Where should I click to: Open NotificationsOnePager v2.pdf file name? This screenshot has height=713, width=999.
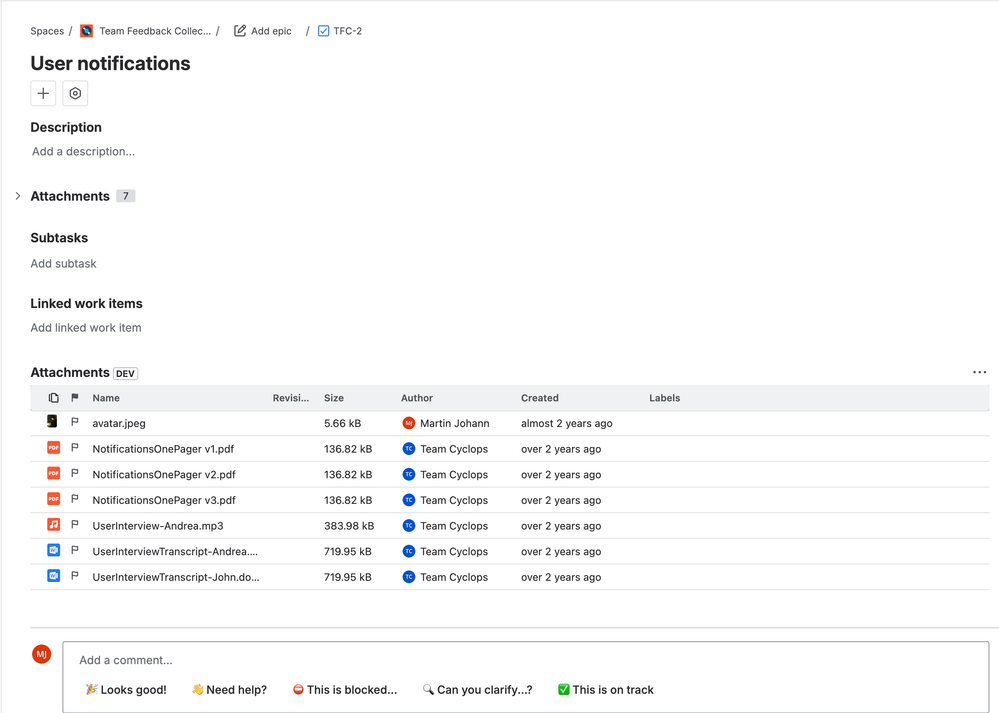tap(164, 474)
